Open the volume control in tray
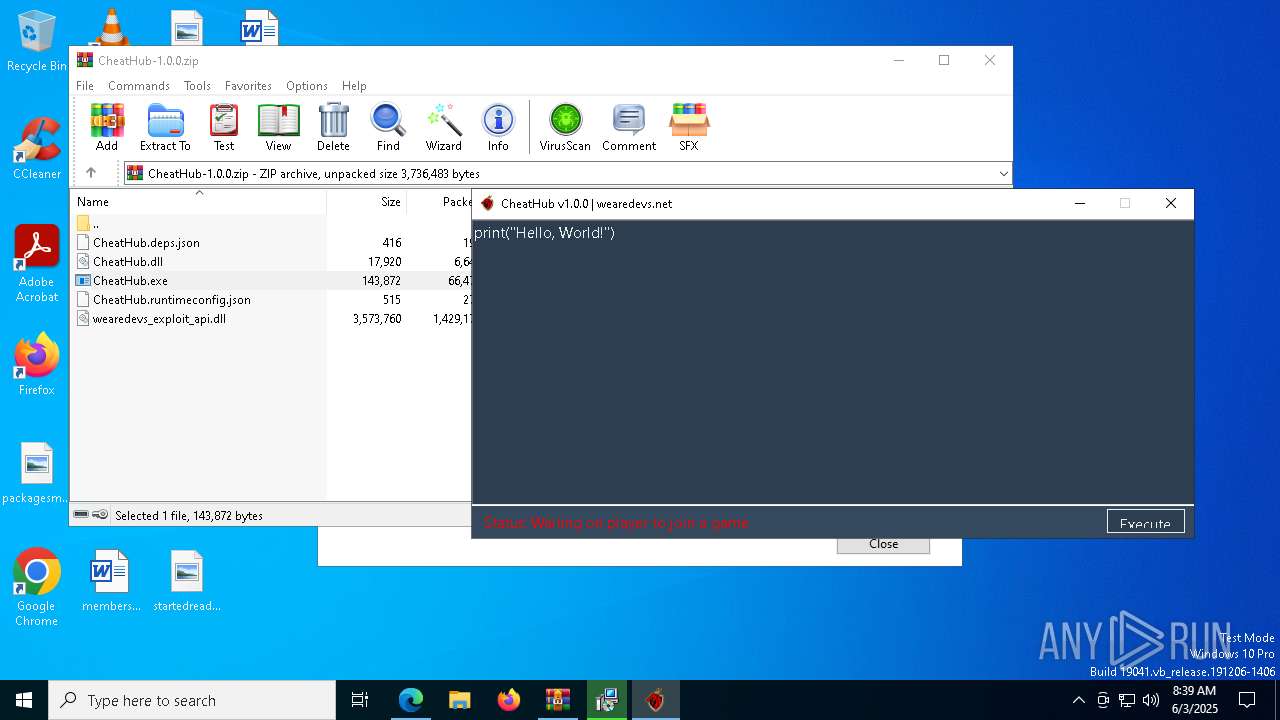This screenshot has width=1280, height=720. (x=1151, y=700)
